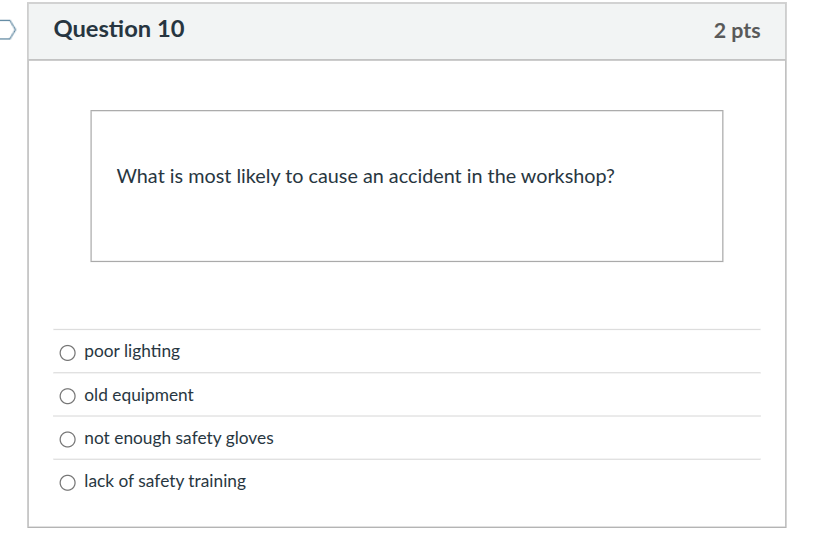Click the "2 pts" points label
The image size is (818, 537).
[737, 31]
